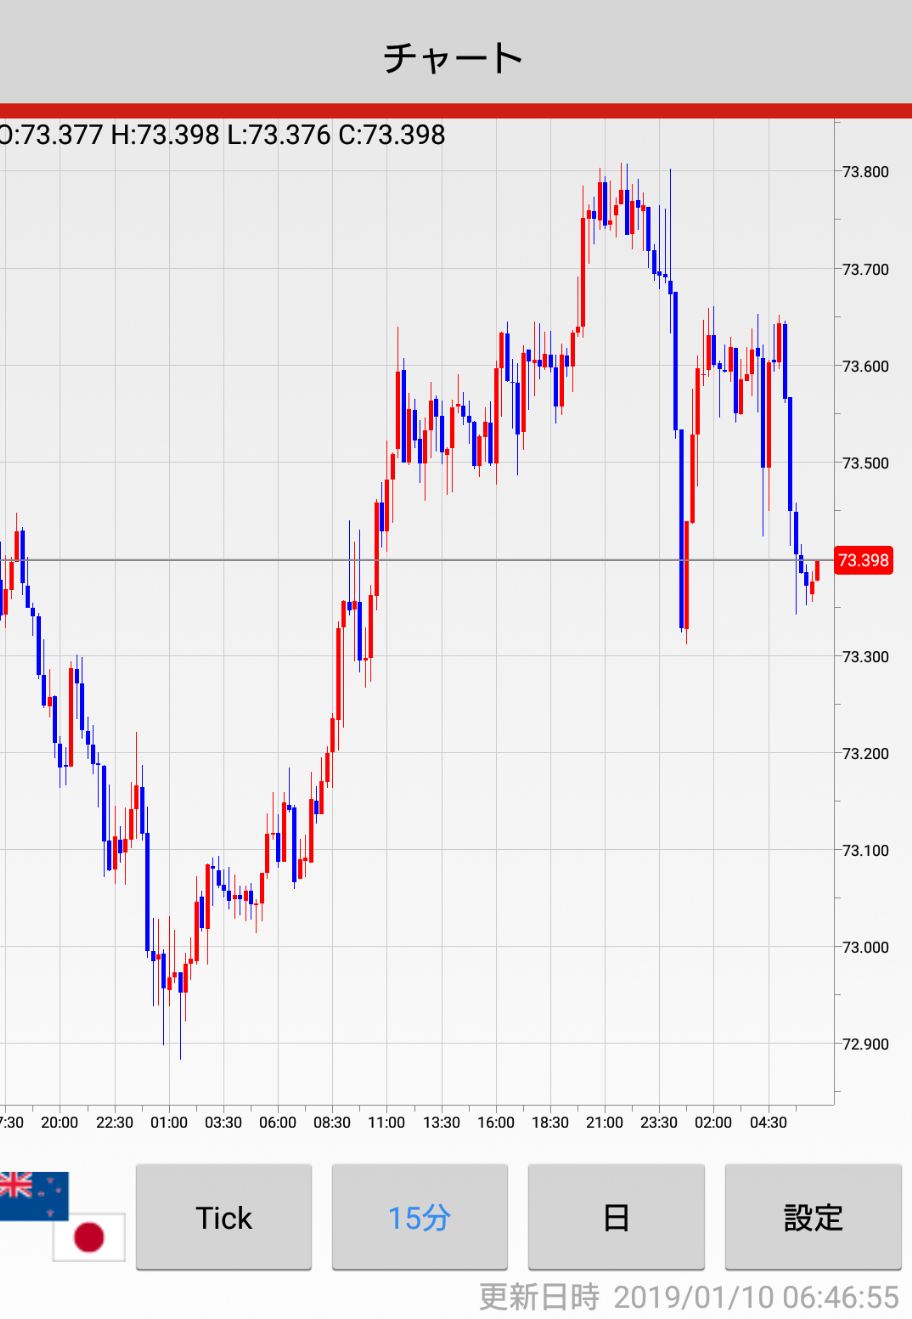
Task: Tap the 16:00 time axis label
Action: pos(495,1122)
